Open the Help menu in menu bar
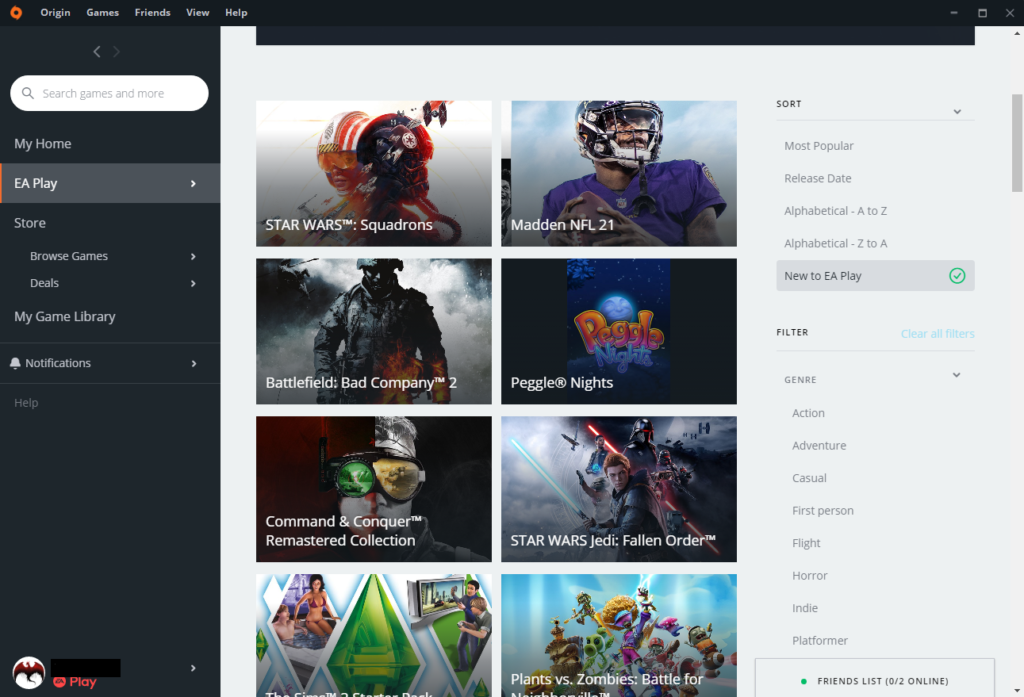This screenshot has width=1024, height=697. pyautogui.click(x=236, y=12)
